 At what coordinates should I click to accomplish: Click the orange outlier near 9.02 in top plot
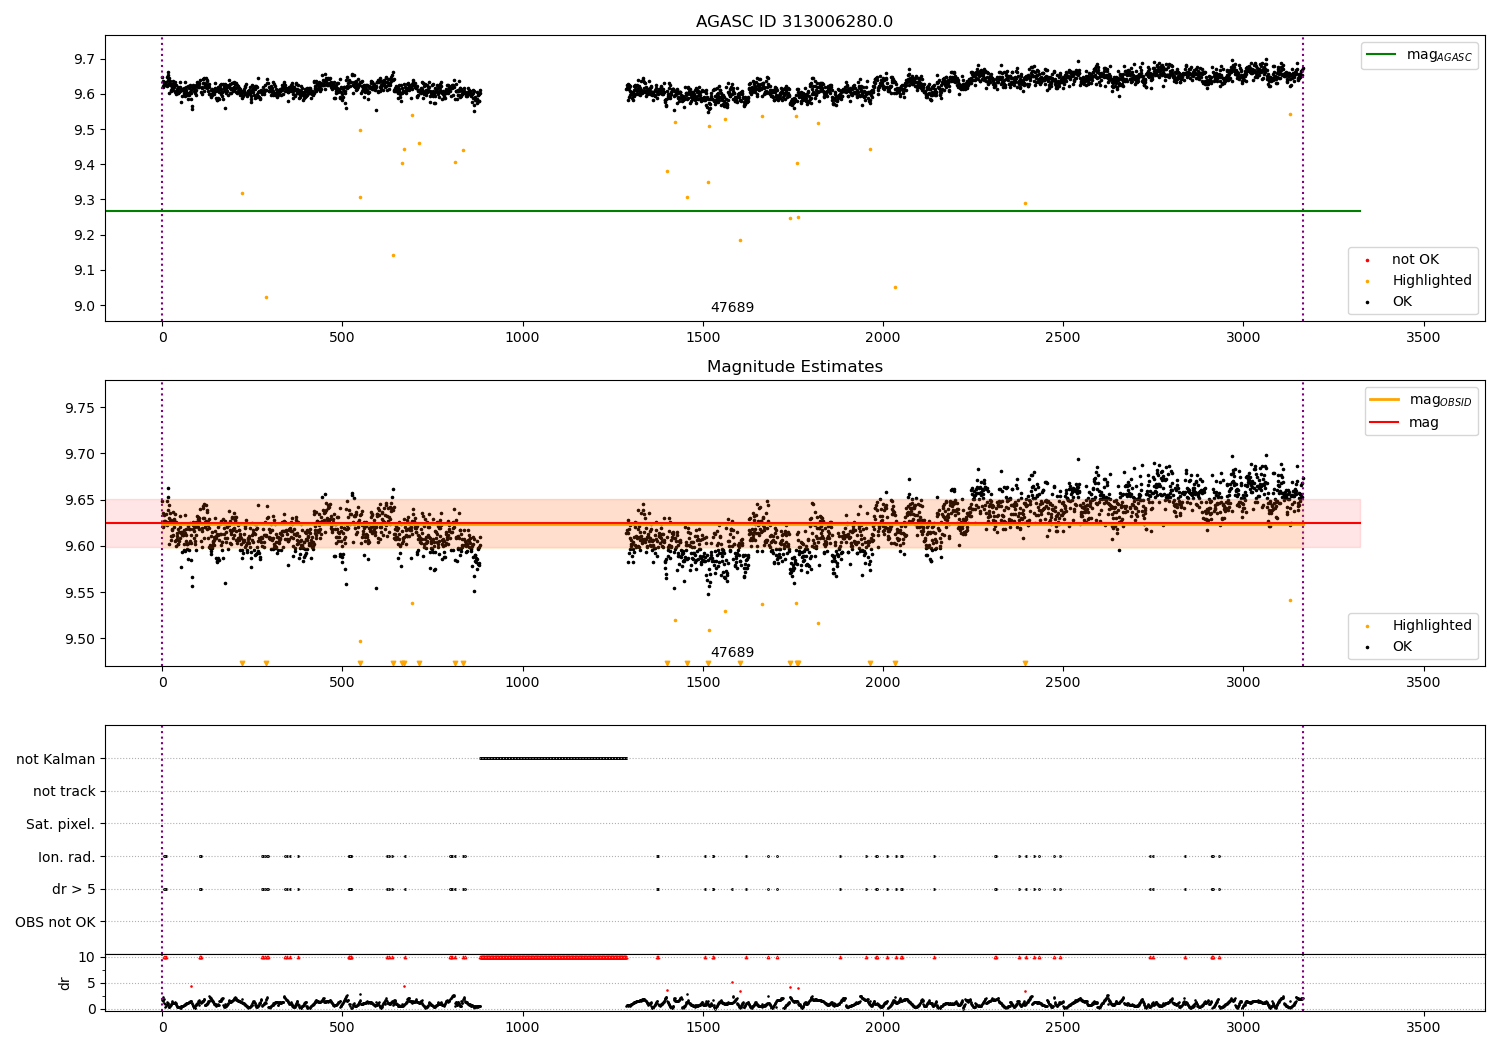pos(266,297)
